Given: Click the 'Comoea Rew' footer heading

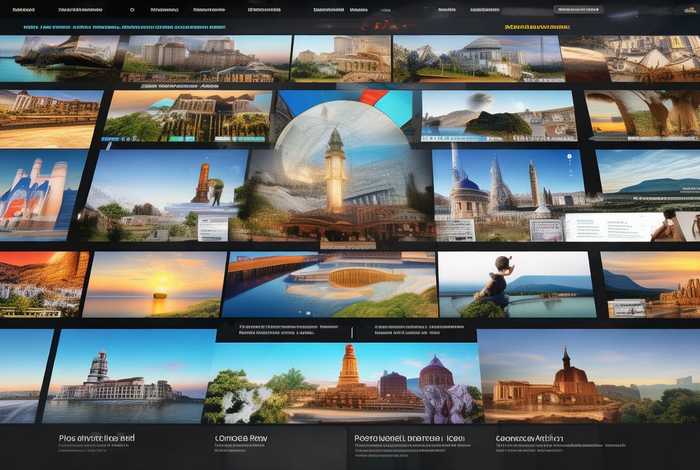Looking at the screenshot, I should 242,438.
